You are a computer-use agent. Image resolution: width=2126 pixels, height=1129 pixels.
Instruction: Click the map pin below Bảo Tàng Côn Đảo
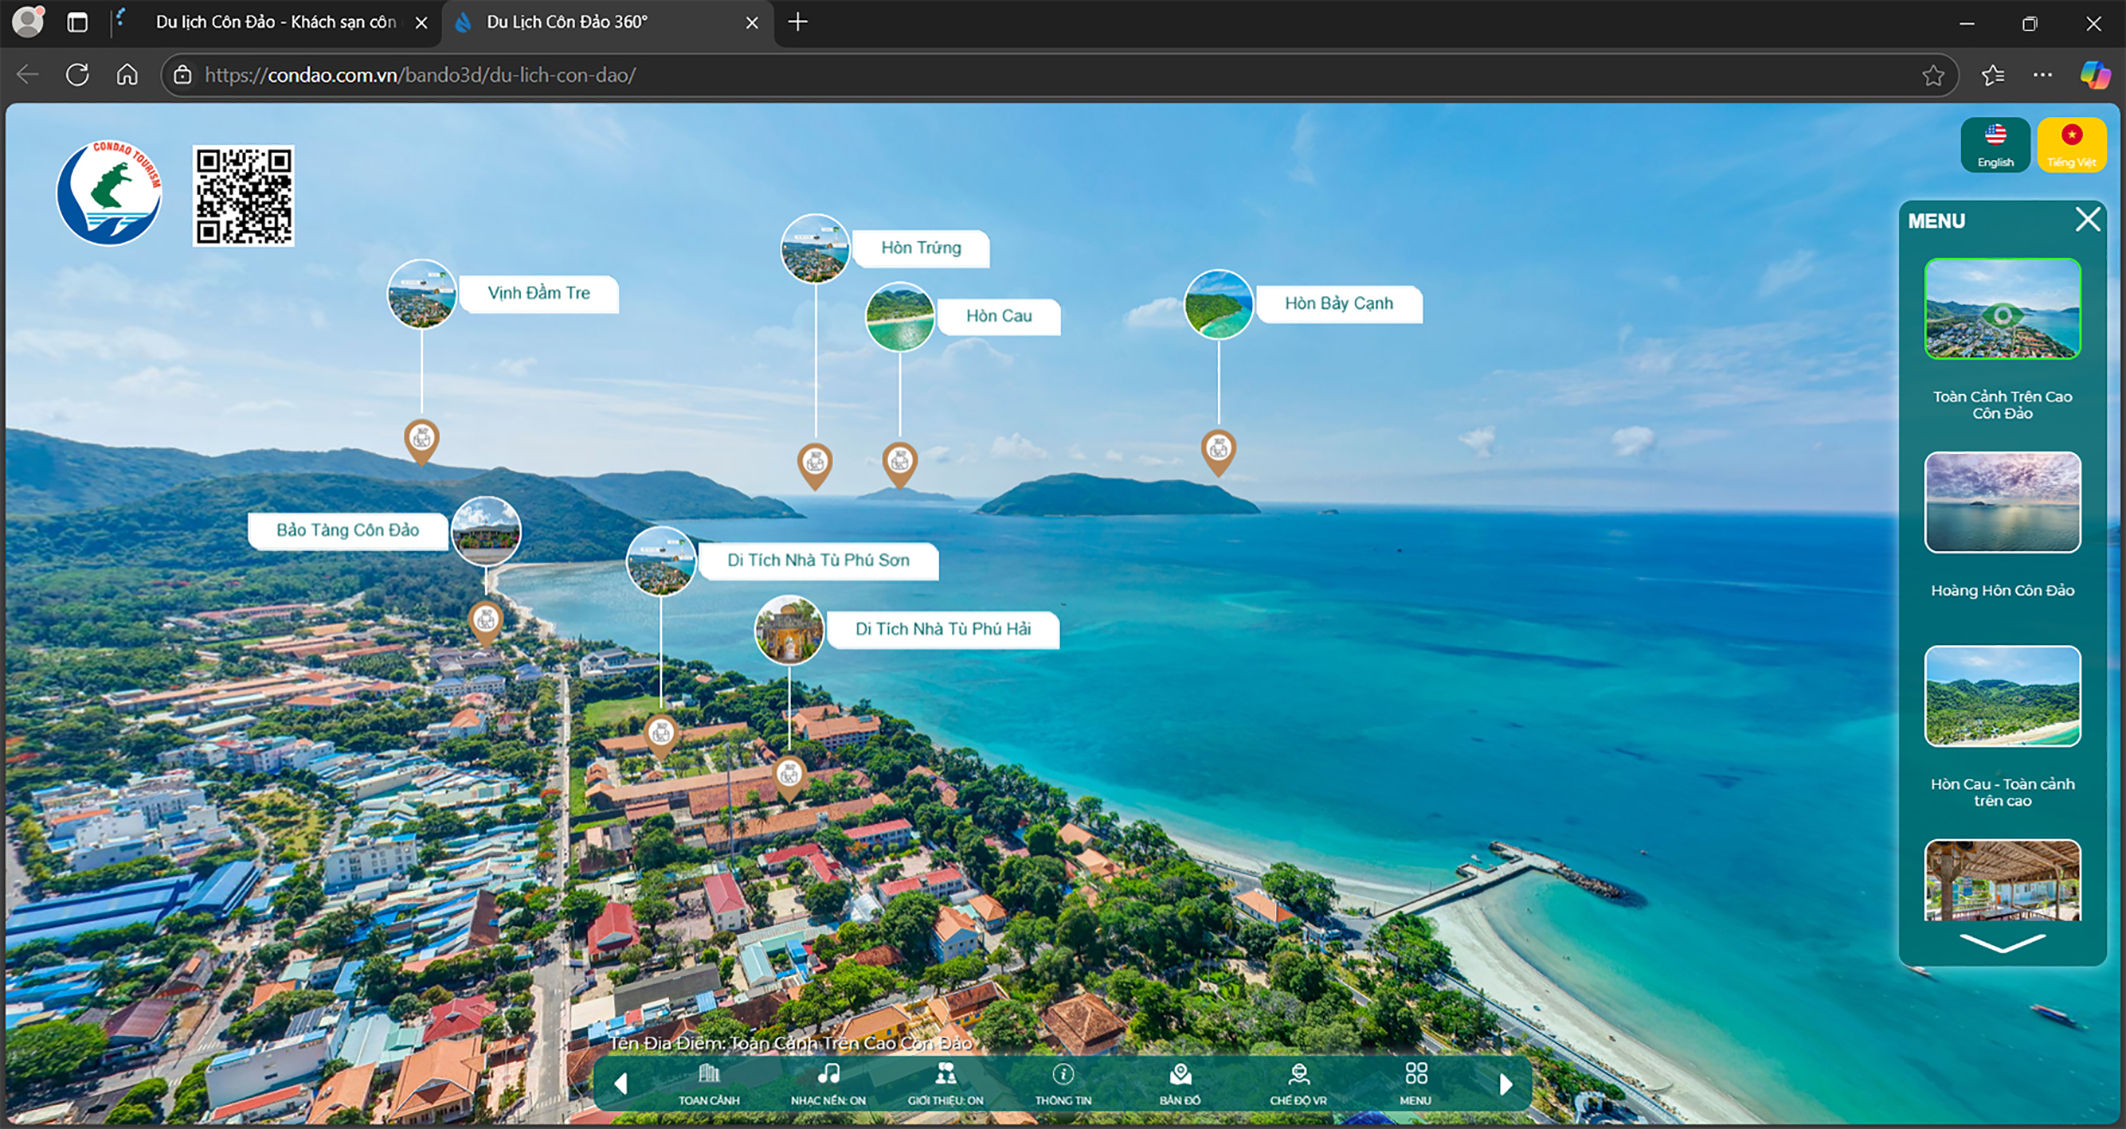tap(486, 623)
